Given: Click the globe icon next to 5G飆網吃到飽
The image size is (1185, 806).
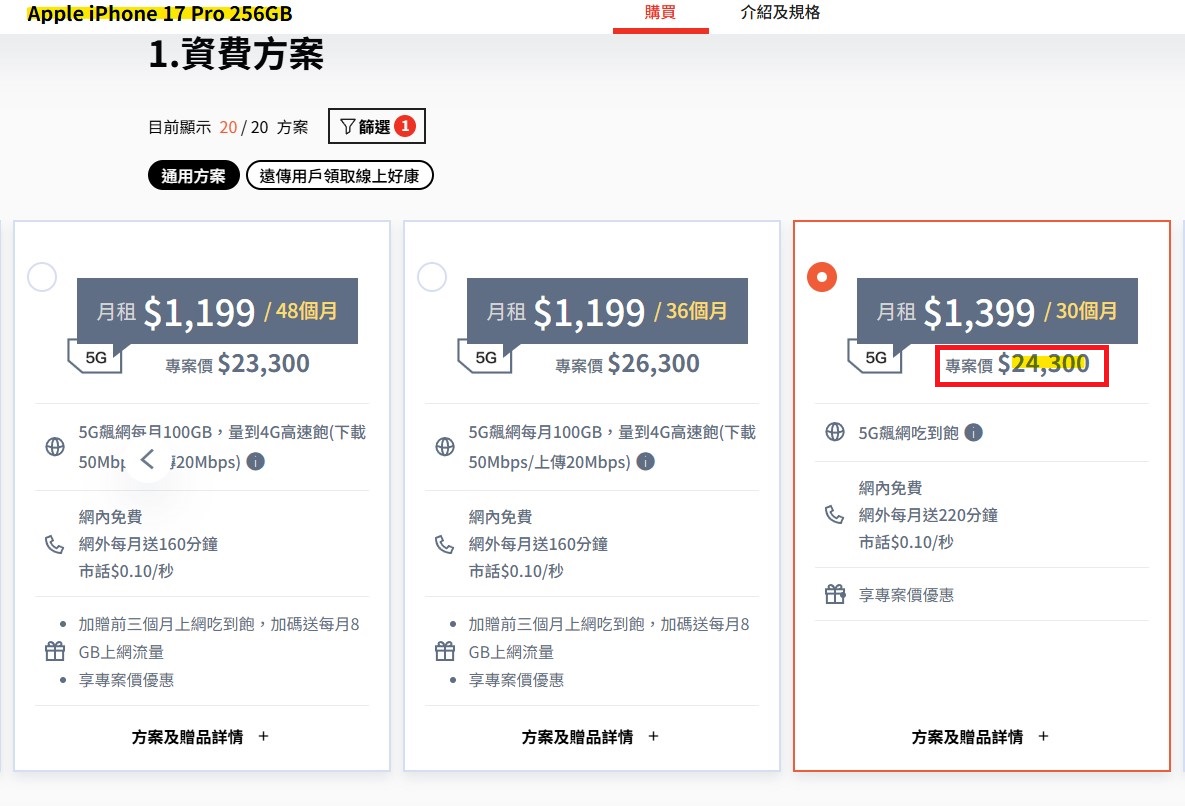Looking at the screenshot, I should point(835,432).
